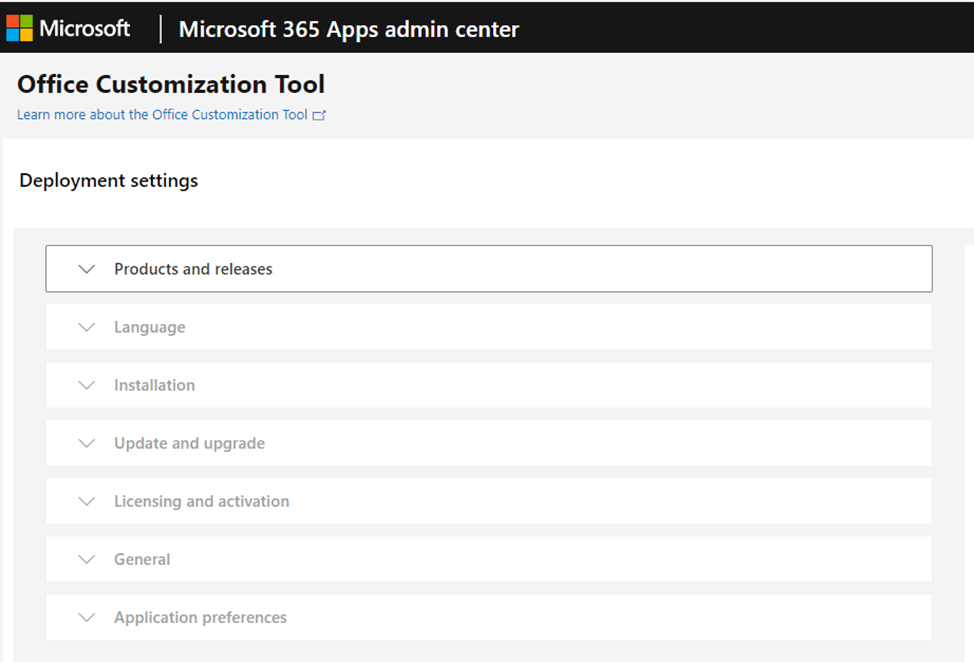
Task: Expand the Licensing and activation chevron
Action: click(87, 501)
